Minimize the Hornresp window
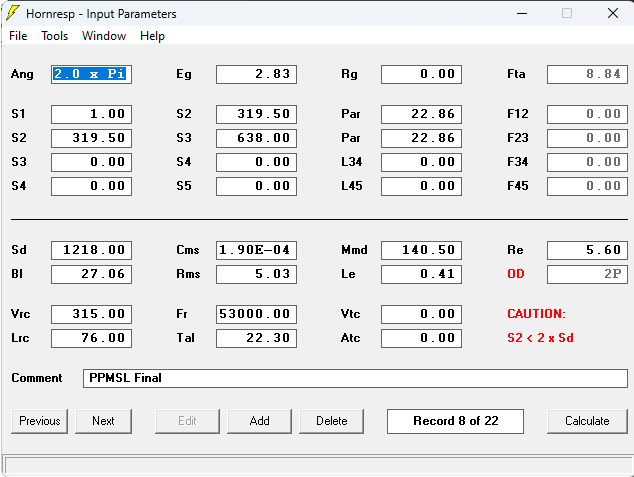 click(x=522, y=13)
